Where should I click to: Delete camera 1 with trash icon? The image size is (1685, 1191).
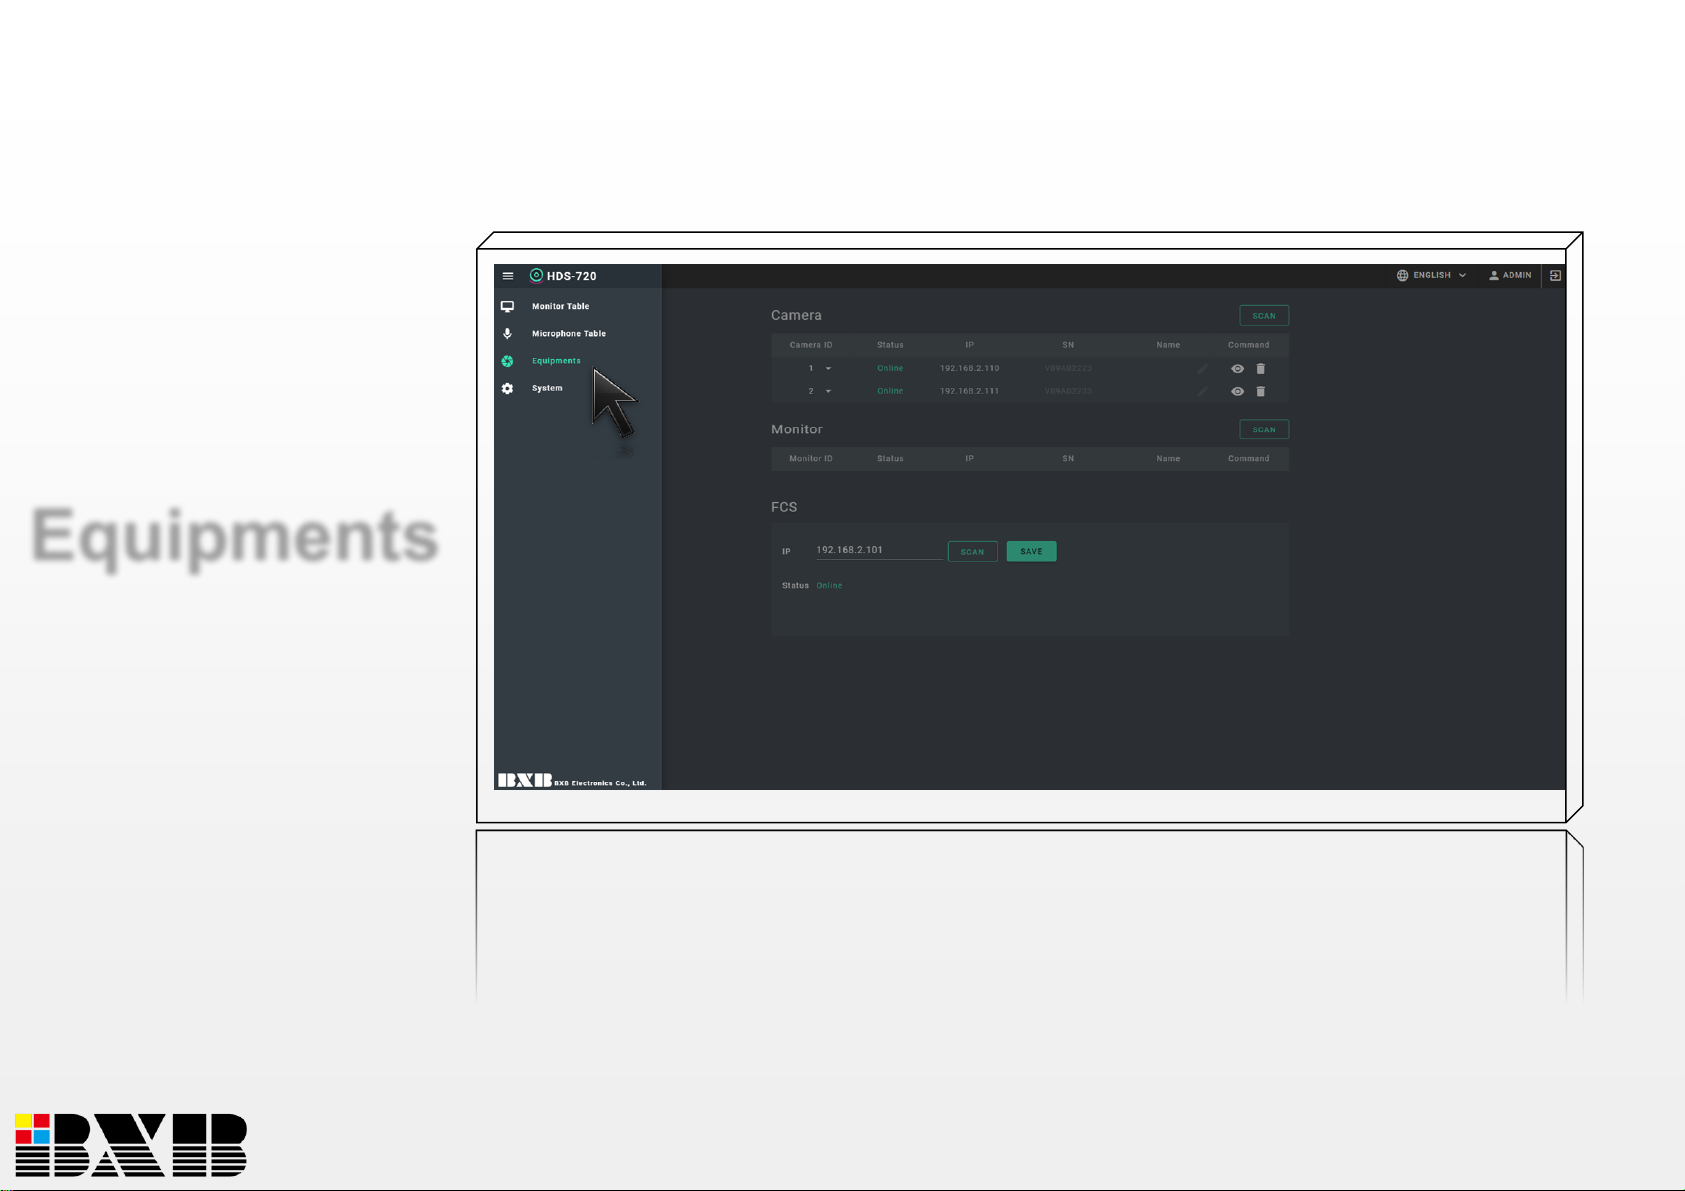pyautogui.click(x=1260, y=369)
